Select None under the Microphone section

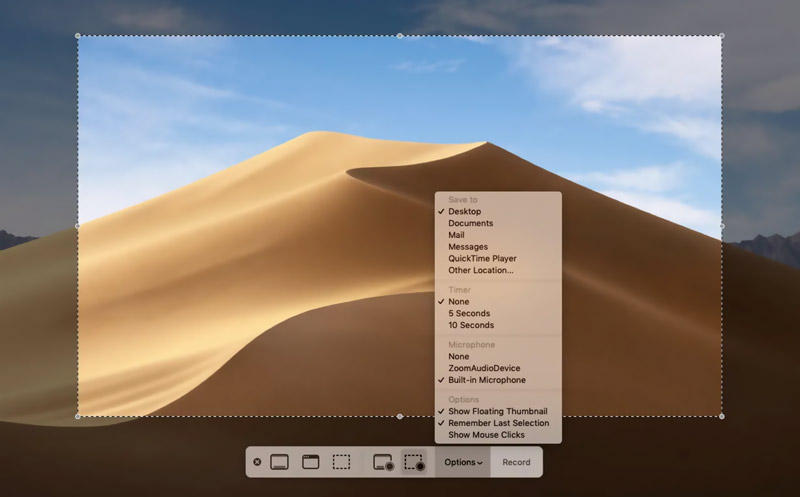[x=458, y=356]
